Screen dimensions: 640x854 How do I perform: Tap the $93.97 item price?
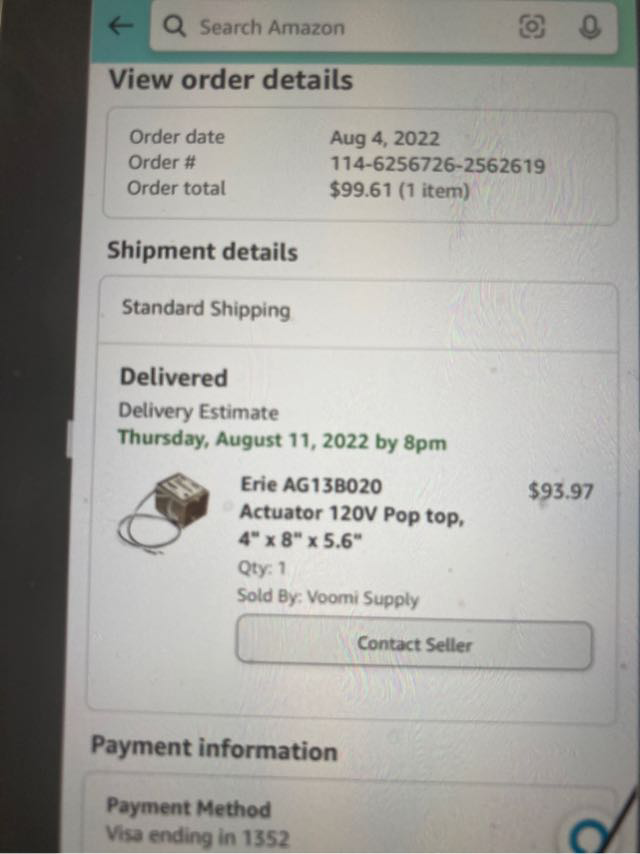(x=560, y=491)
